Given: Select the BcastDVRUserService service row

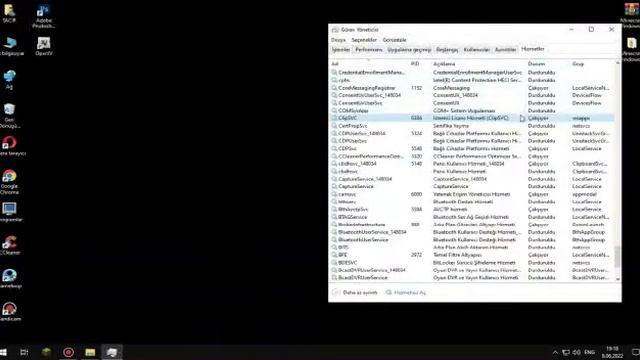Looking at the screenshot, I should pos(472,278).
